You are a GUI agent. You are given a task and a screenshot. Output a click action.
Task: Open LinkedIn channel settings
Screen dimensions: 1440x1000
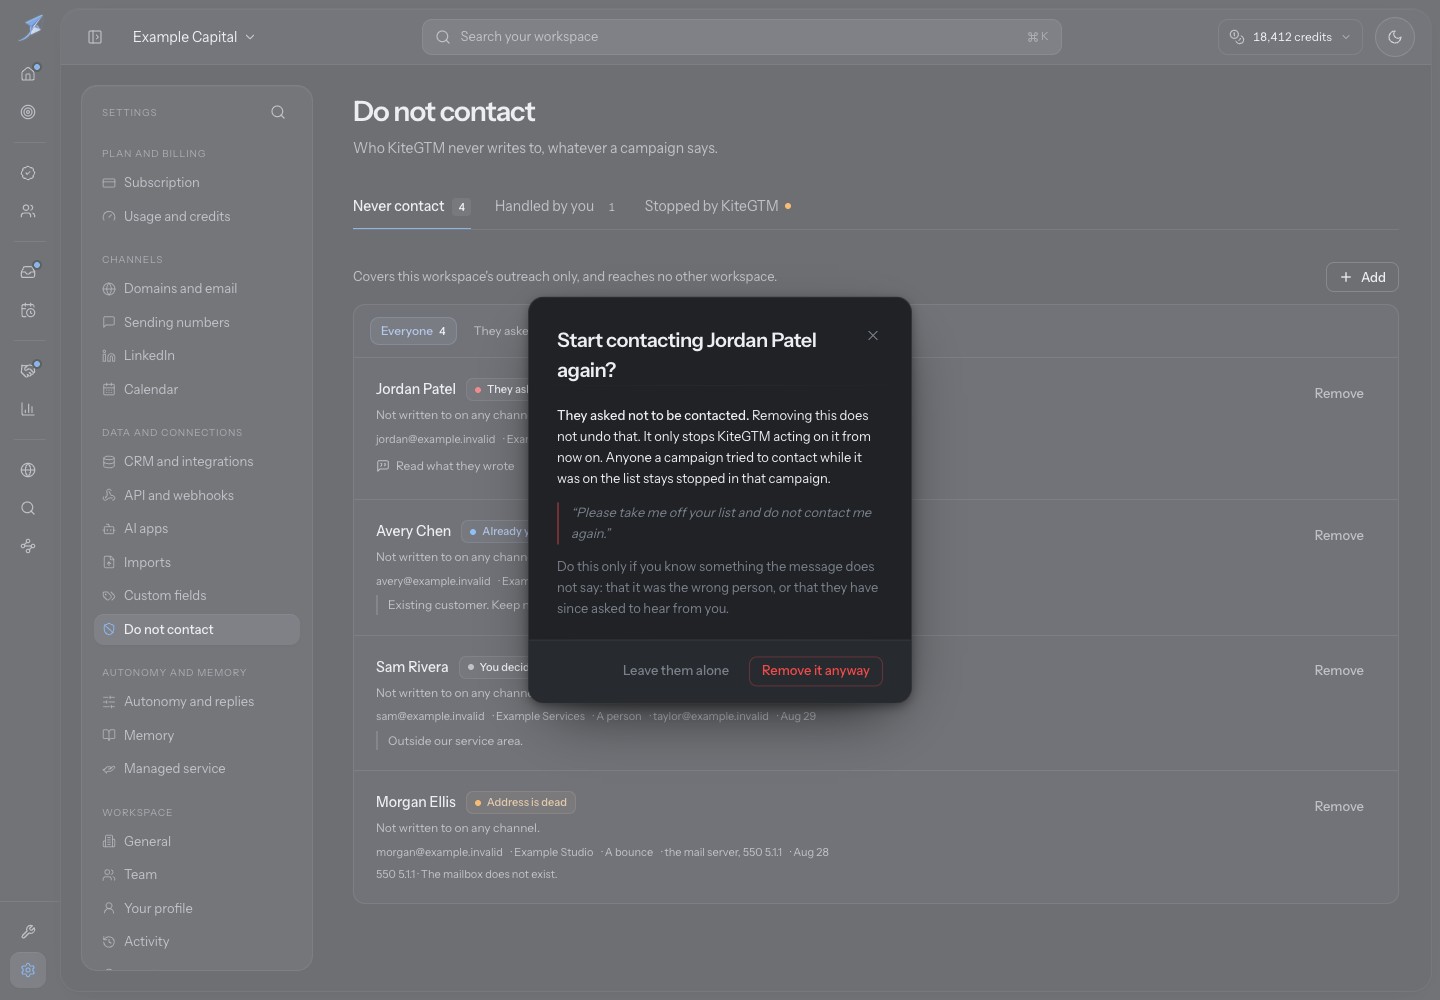click(197, 356)
